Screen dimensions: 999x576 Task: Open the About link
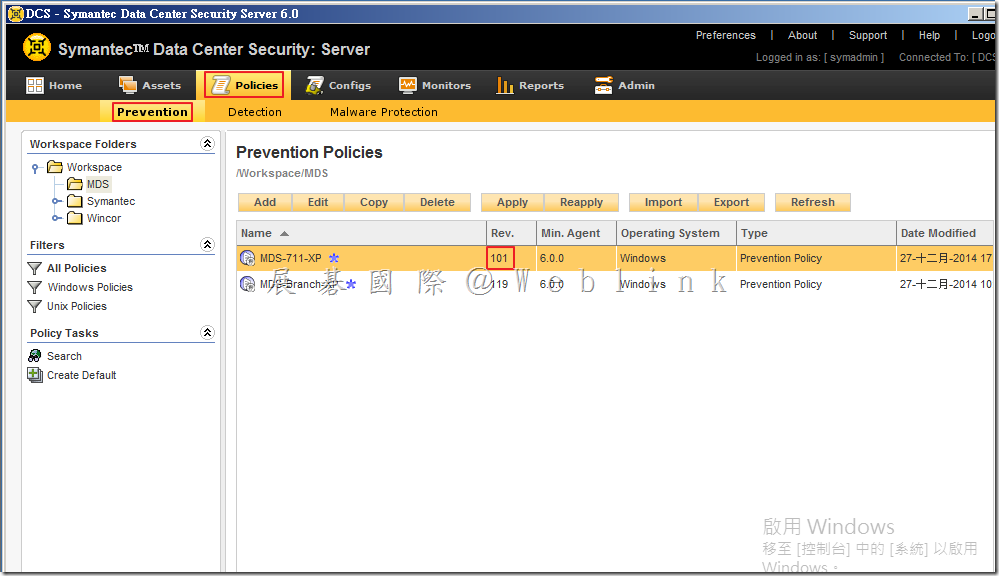pyautogui.click(x=802, y=35)
